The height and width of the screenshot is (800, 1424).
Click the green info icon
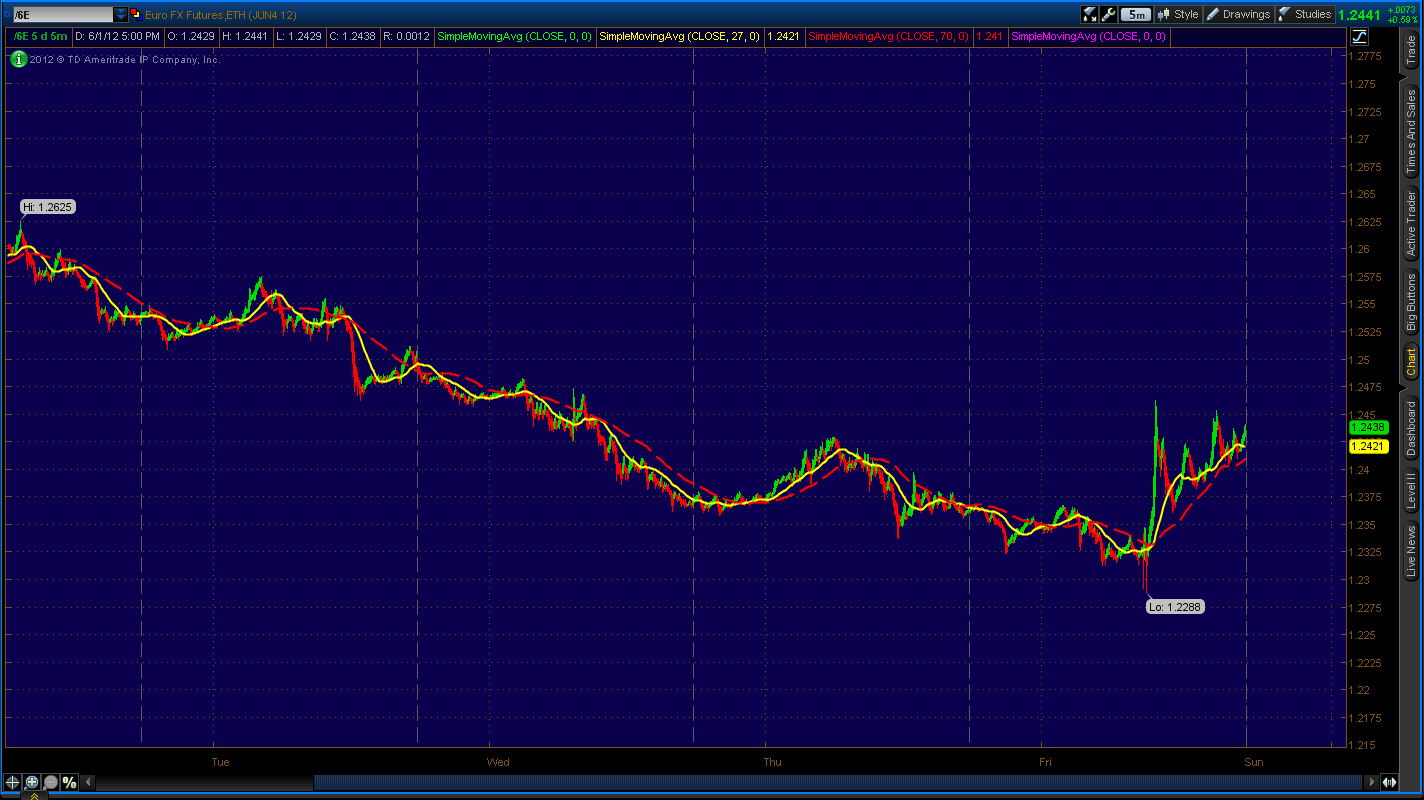(x=18, y=59)
